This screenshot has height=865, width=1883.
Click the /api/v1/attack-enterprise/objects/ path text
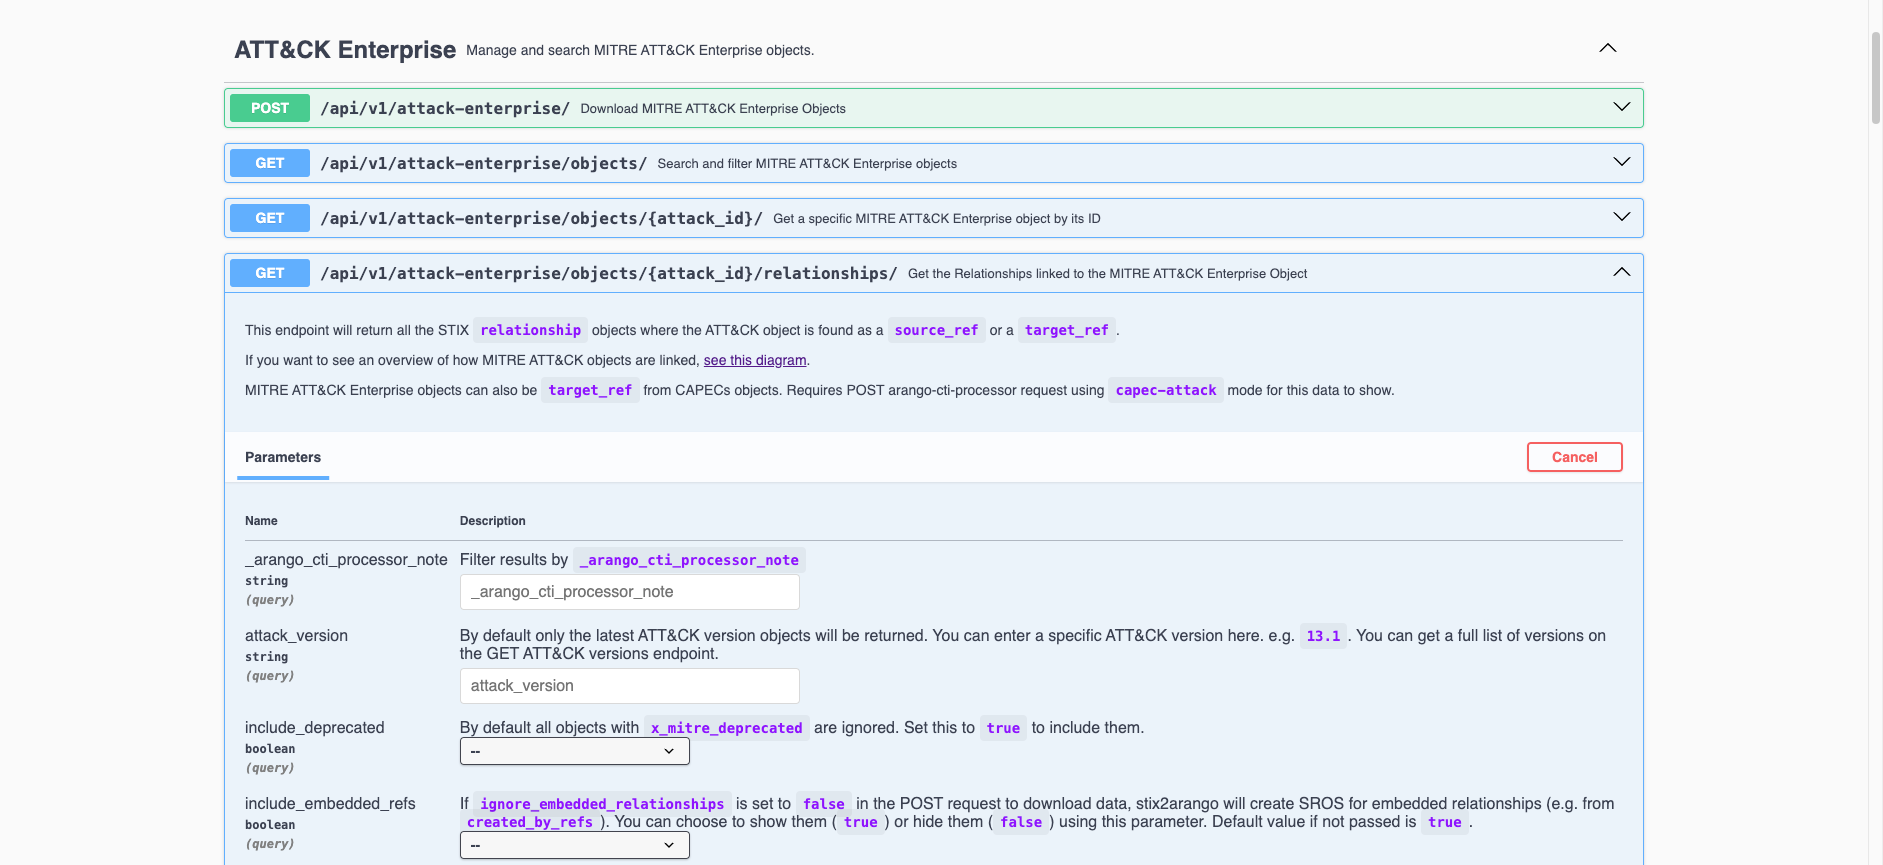483,163
